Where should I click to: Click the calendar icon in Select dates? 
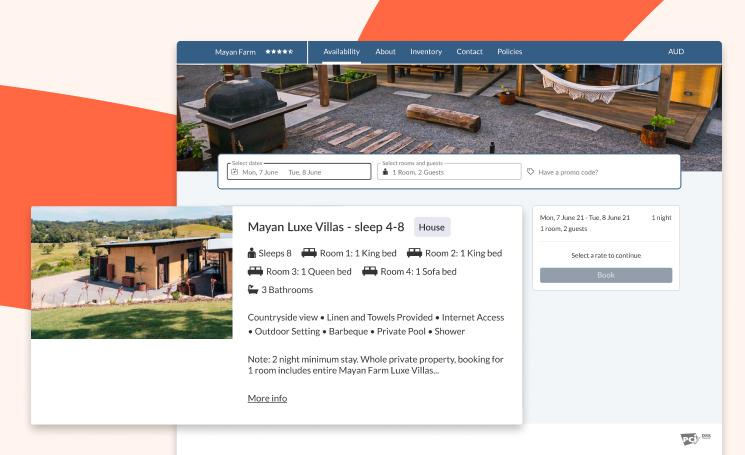click(x=235, y=172)
